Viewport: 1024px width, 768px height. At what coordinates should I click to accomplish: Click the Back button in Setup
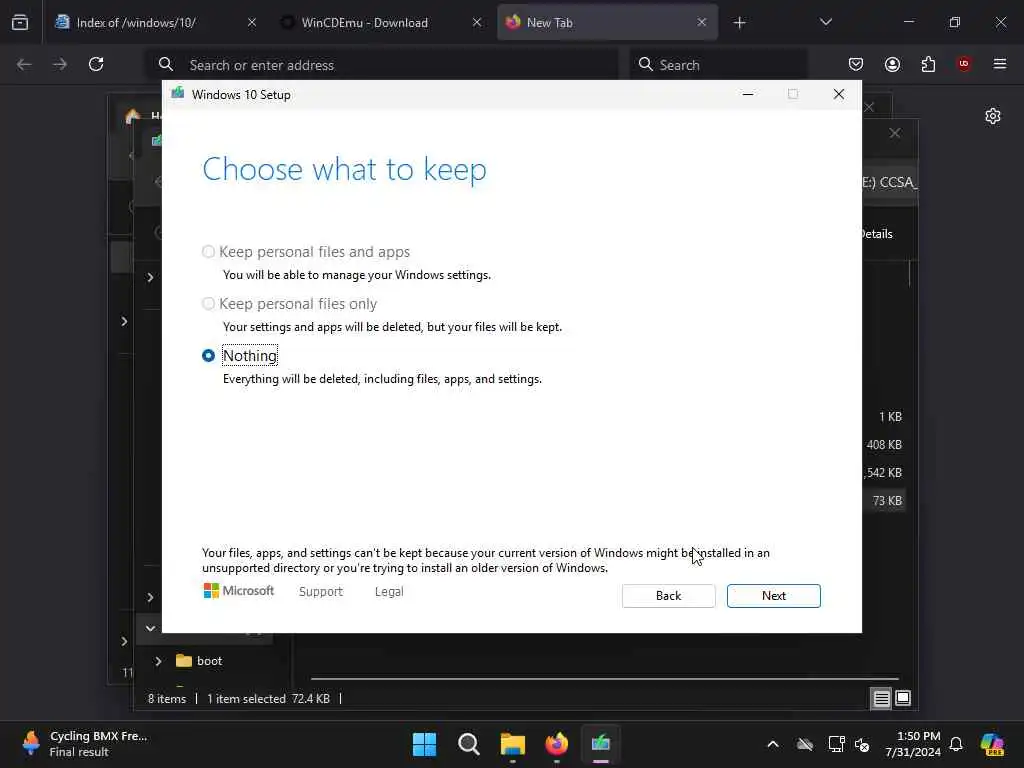(x=668, y=596)
